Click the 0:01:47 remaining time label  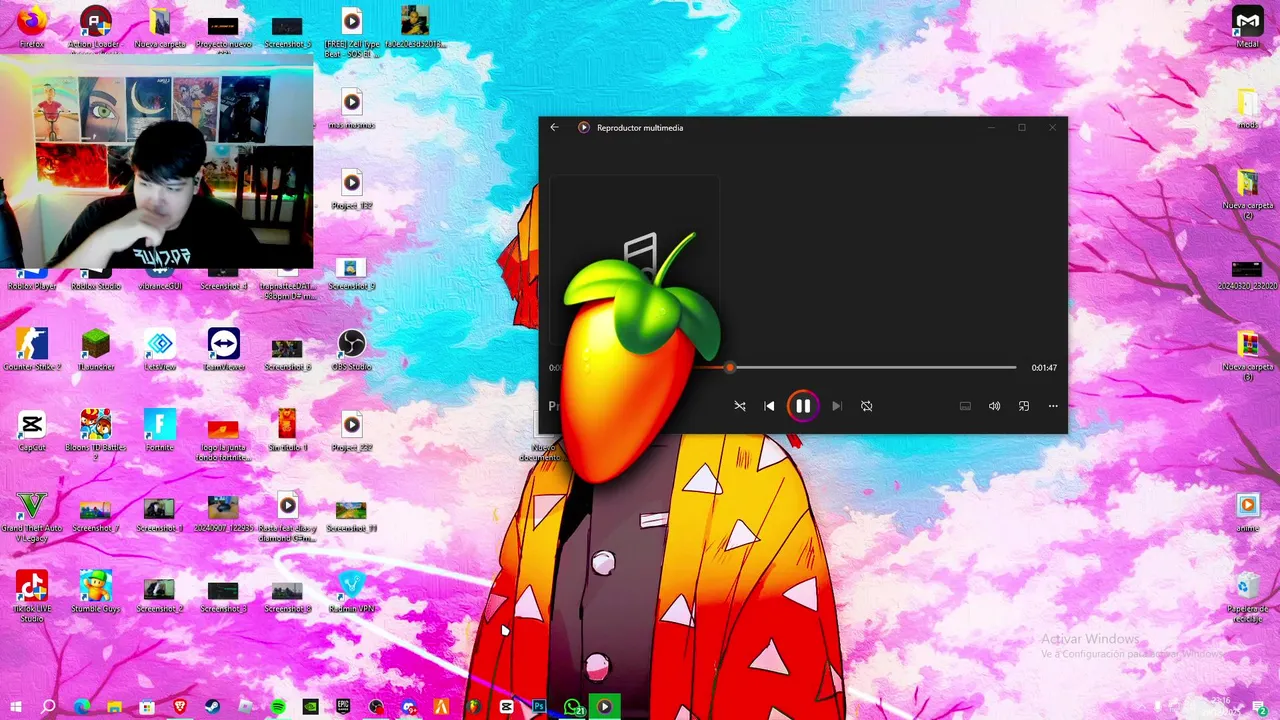click(x=1044, y=368)
